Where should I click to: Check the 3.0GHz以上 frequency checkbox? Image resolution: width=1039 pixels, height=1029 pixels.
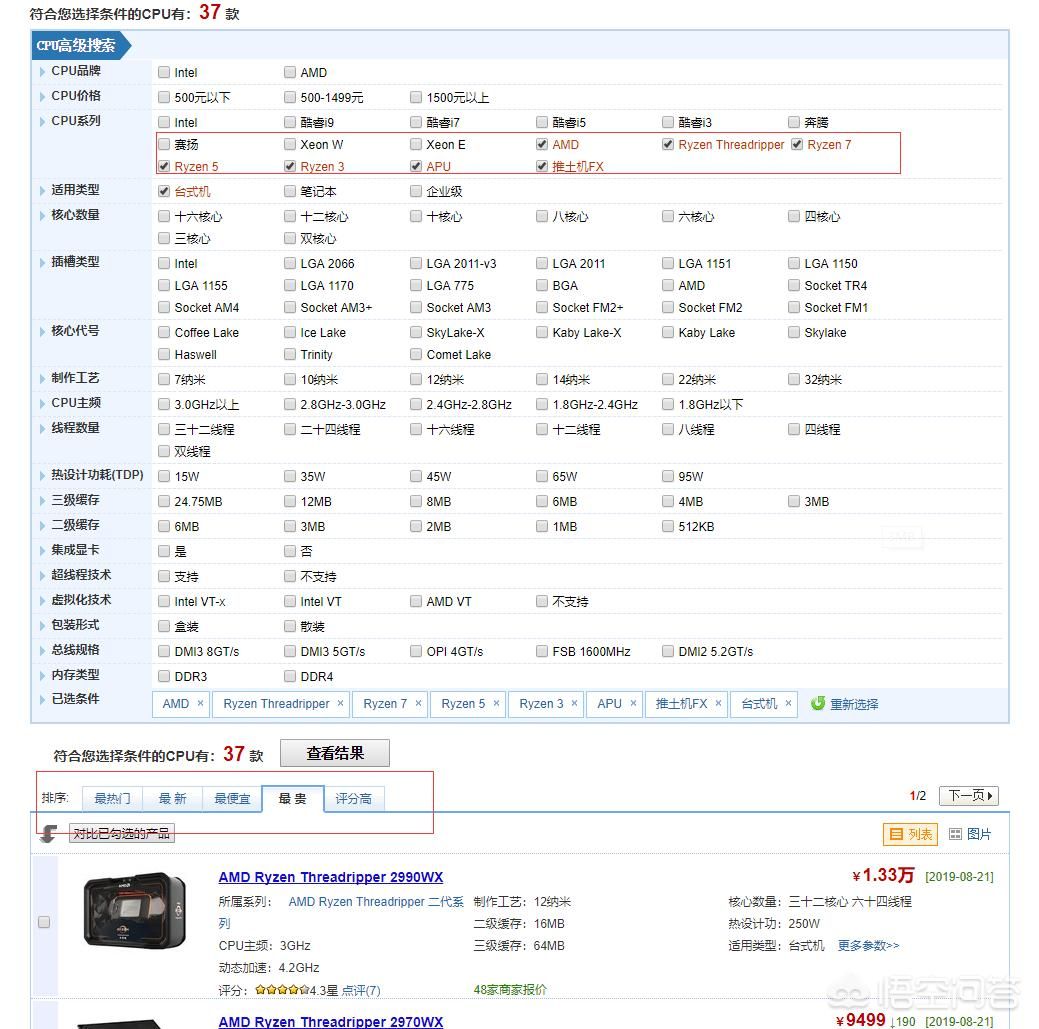(164, 404)
